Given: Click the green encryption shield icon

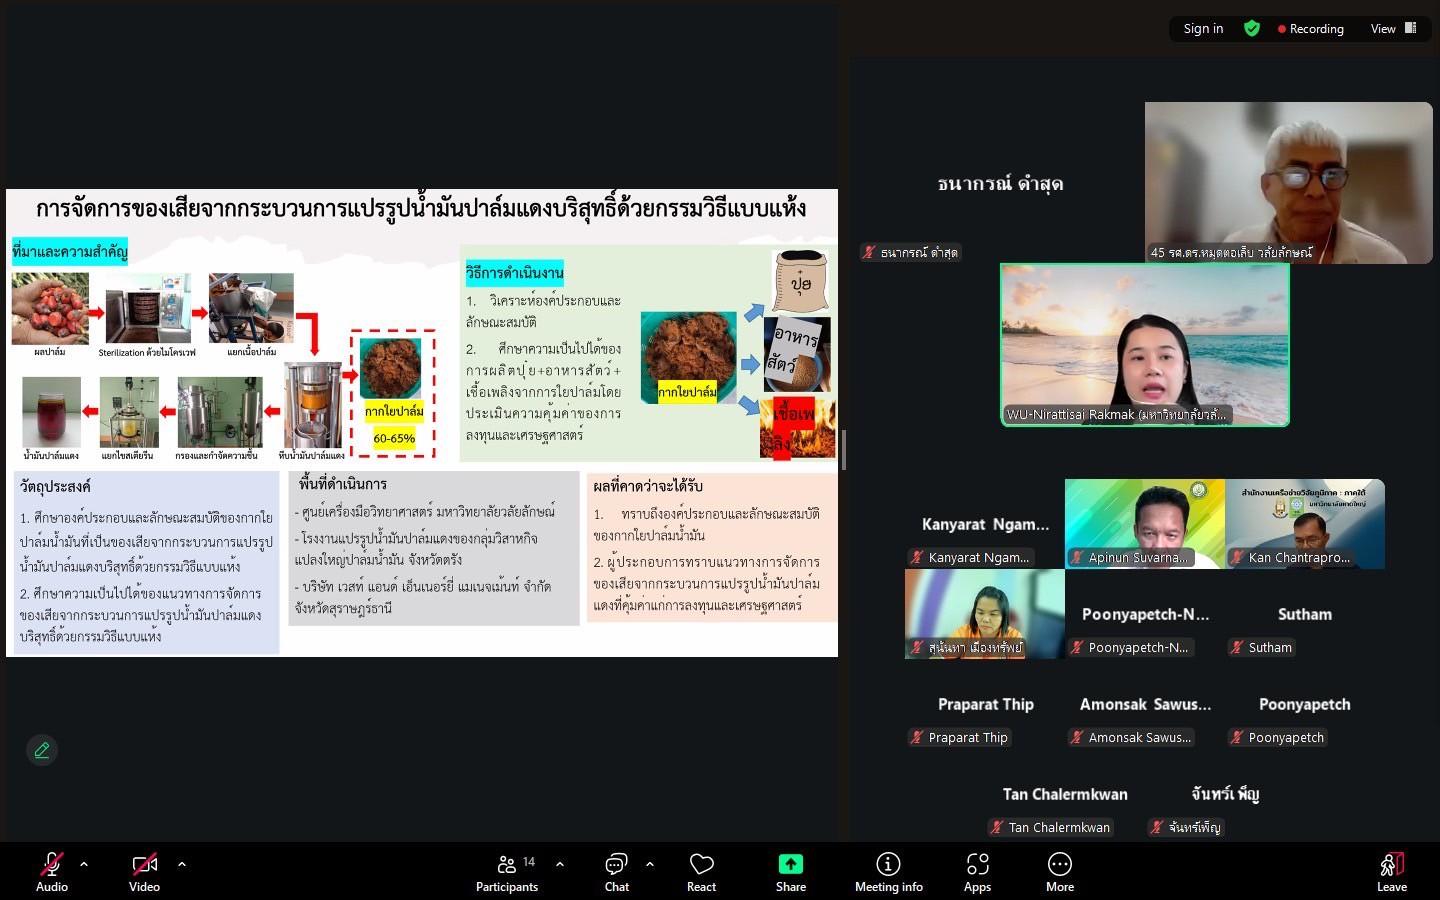Looking at the screenshot, I should [x=1251, y=29].
